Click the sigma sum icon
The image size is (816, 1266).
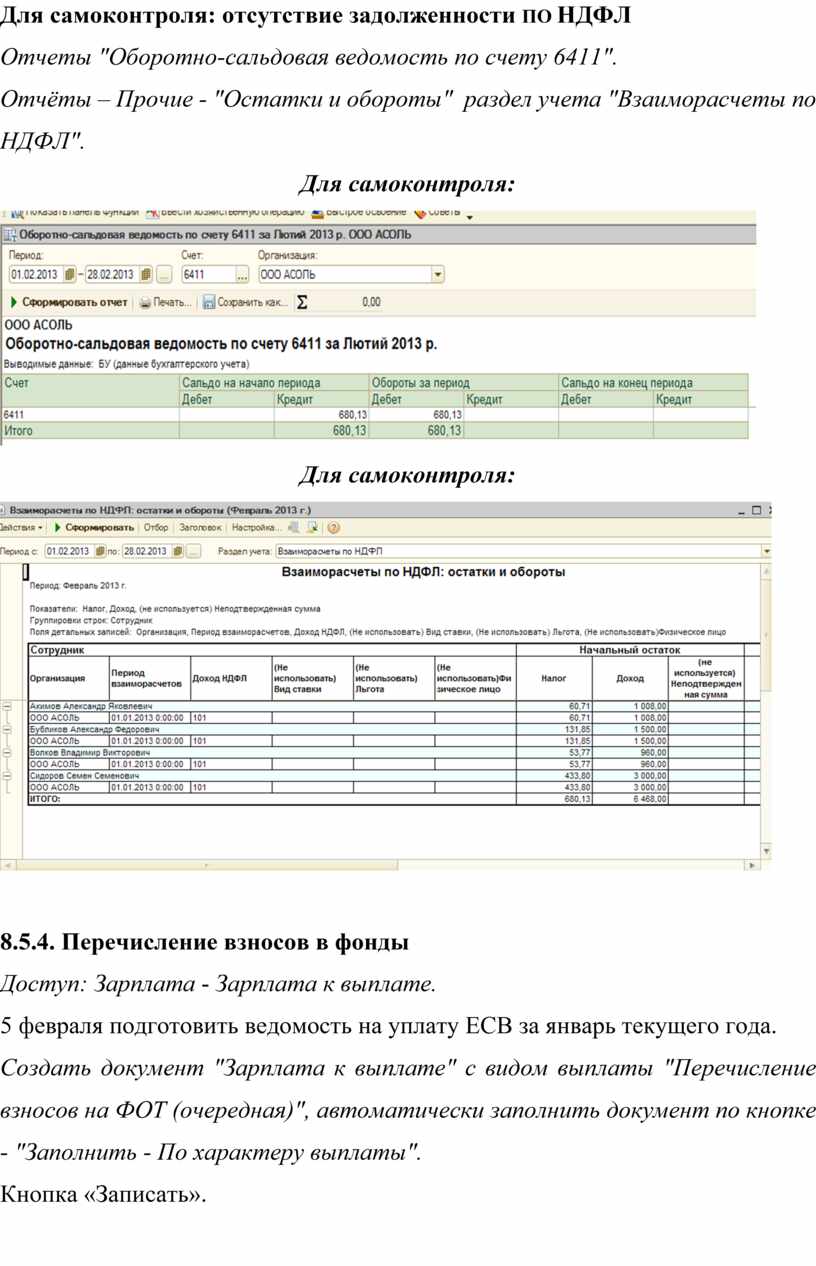(x=303, y=302)
